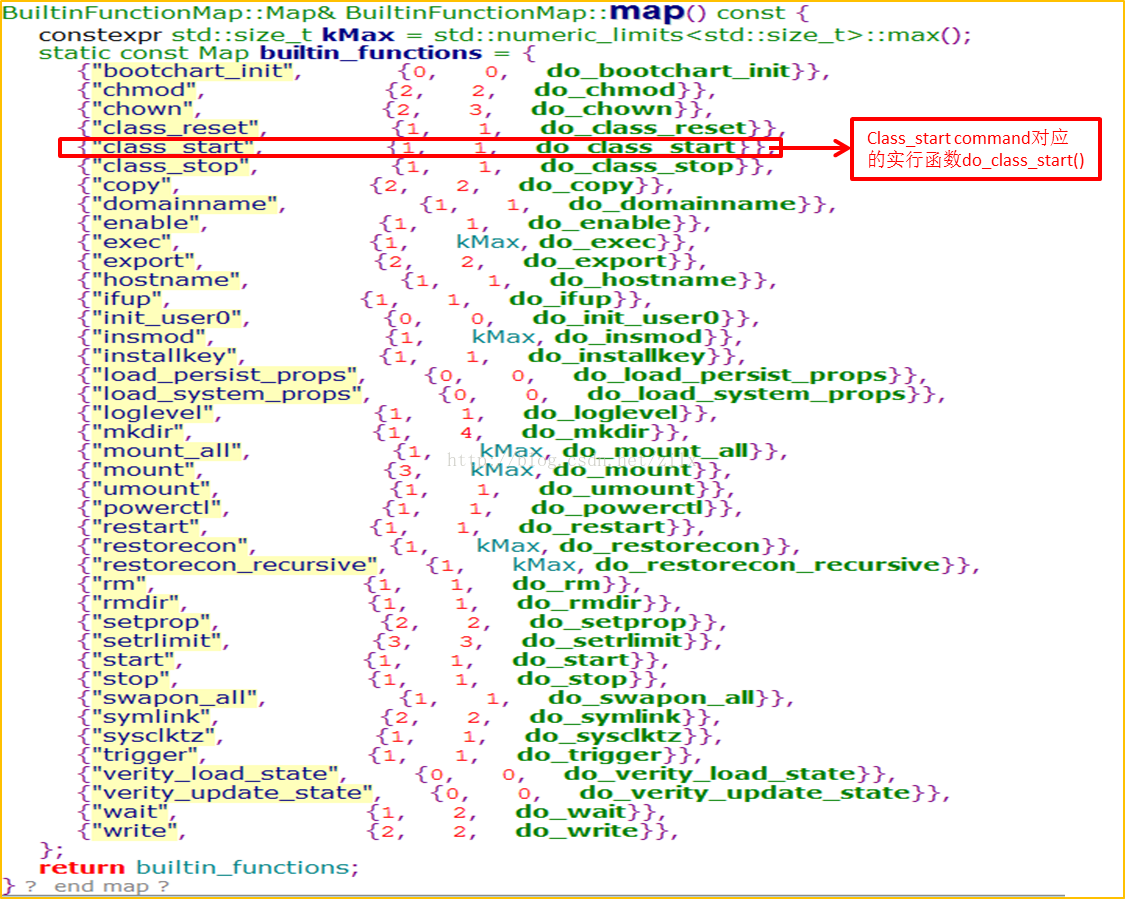Click the "swapon_all" string
Screen dimensions: 1125x899
tap(174, 699)
